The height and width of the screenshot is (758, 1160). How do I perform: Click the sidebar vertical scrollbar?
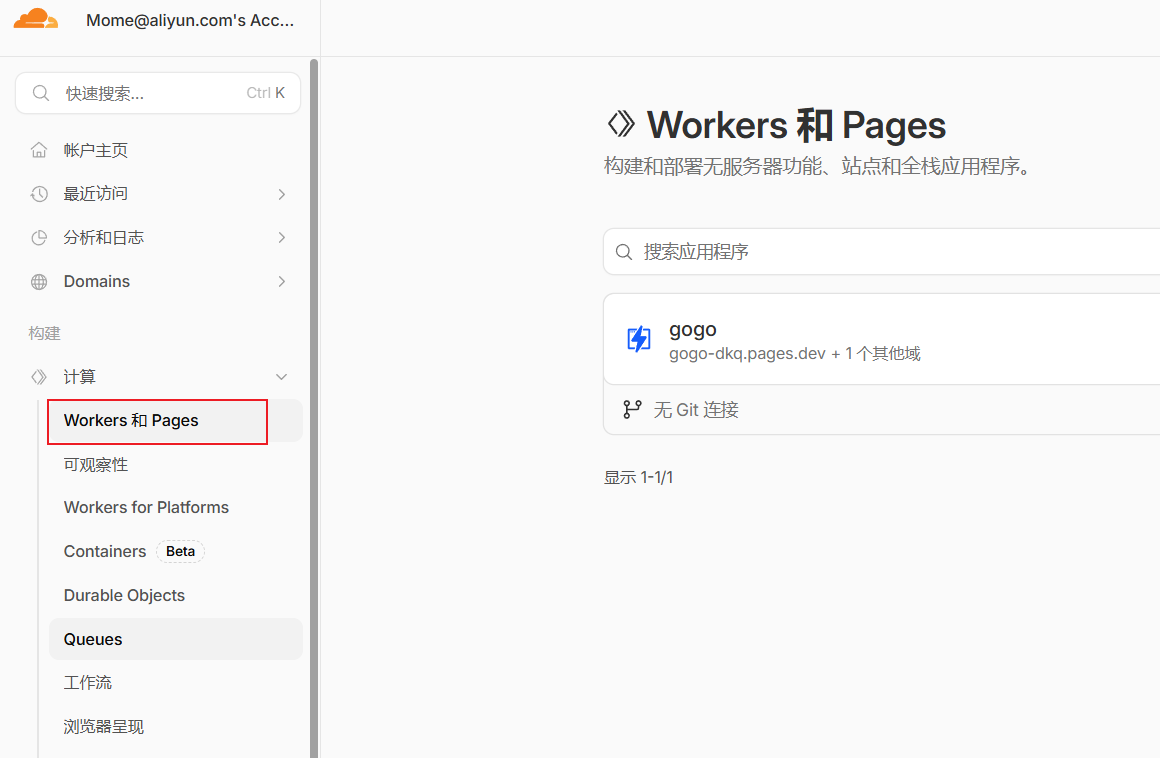(x=314, y=400)
